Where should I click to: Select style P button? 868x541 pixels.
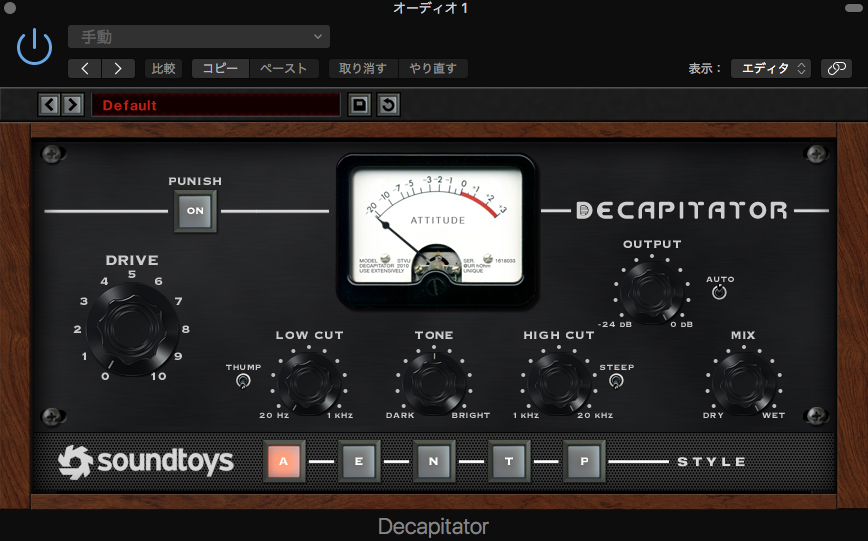tap(584, 461)
